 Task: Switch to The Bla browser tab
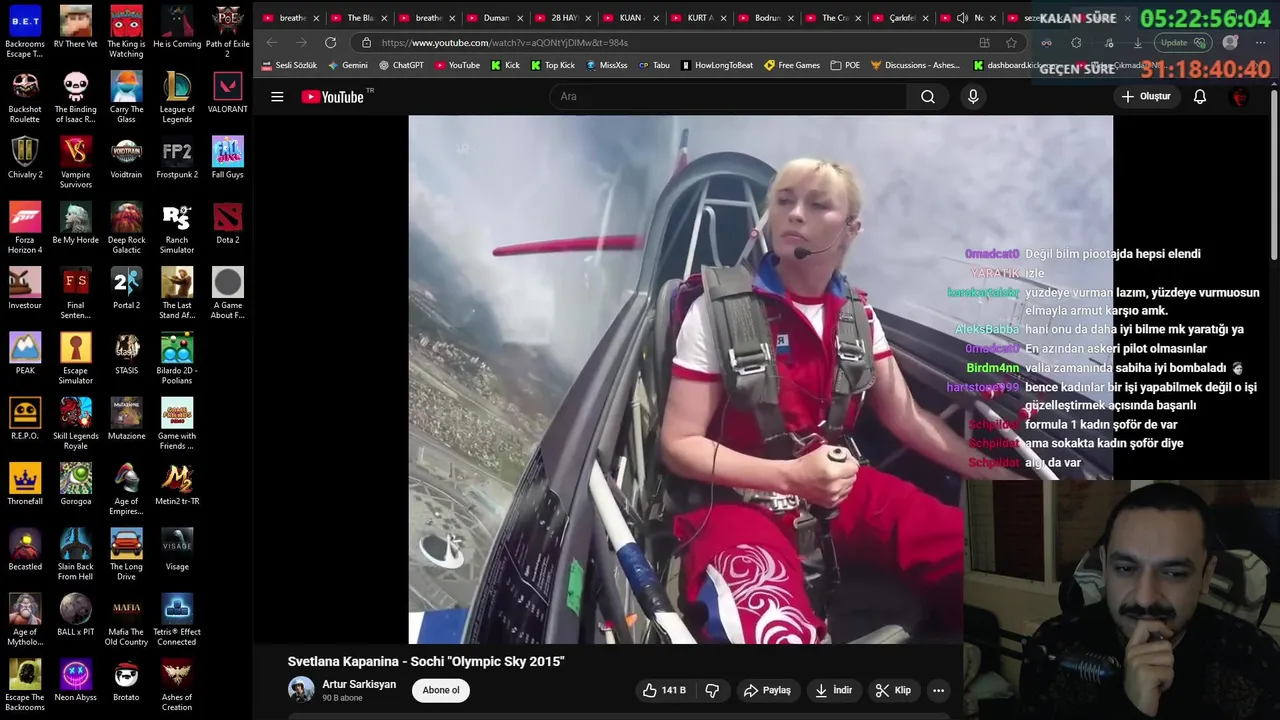point(359,18)
